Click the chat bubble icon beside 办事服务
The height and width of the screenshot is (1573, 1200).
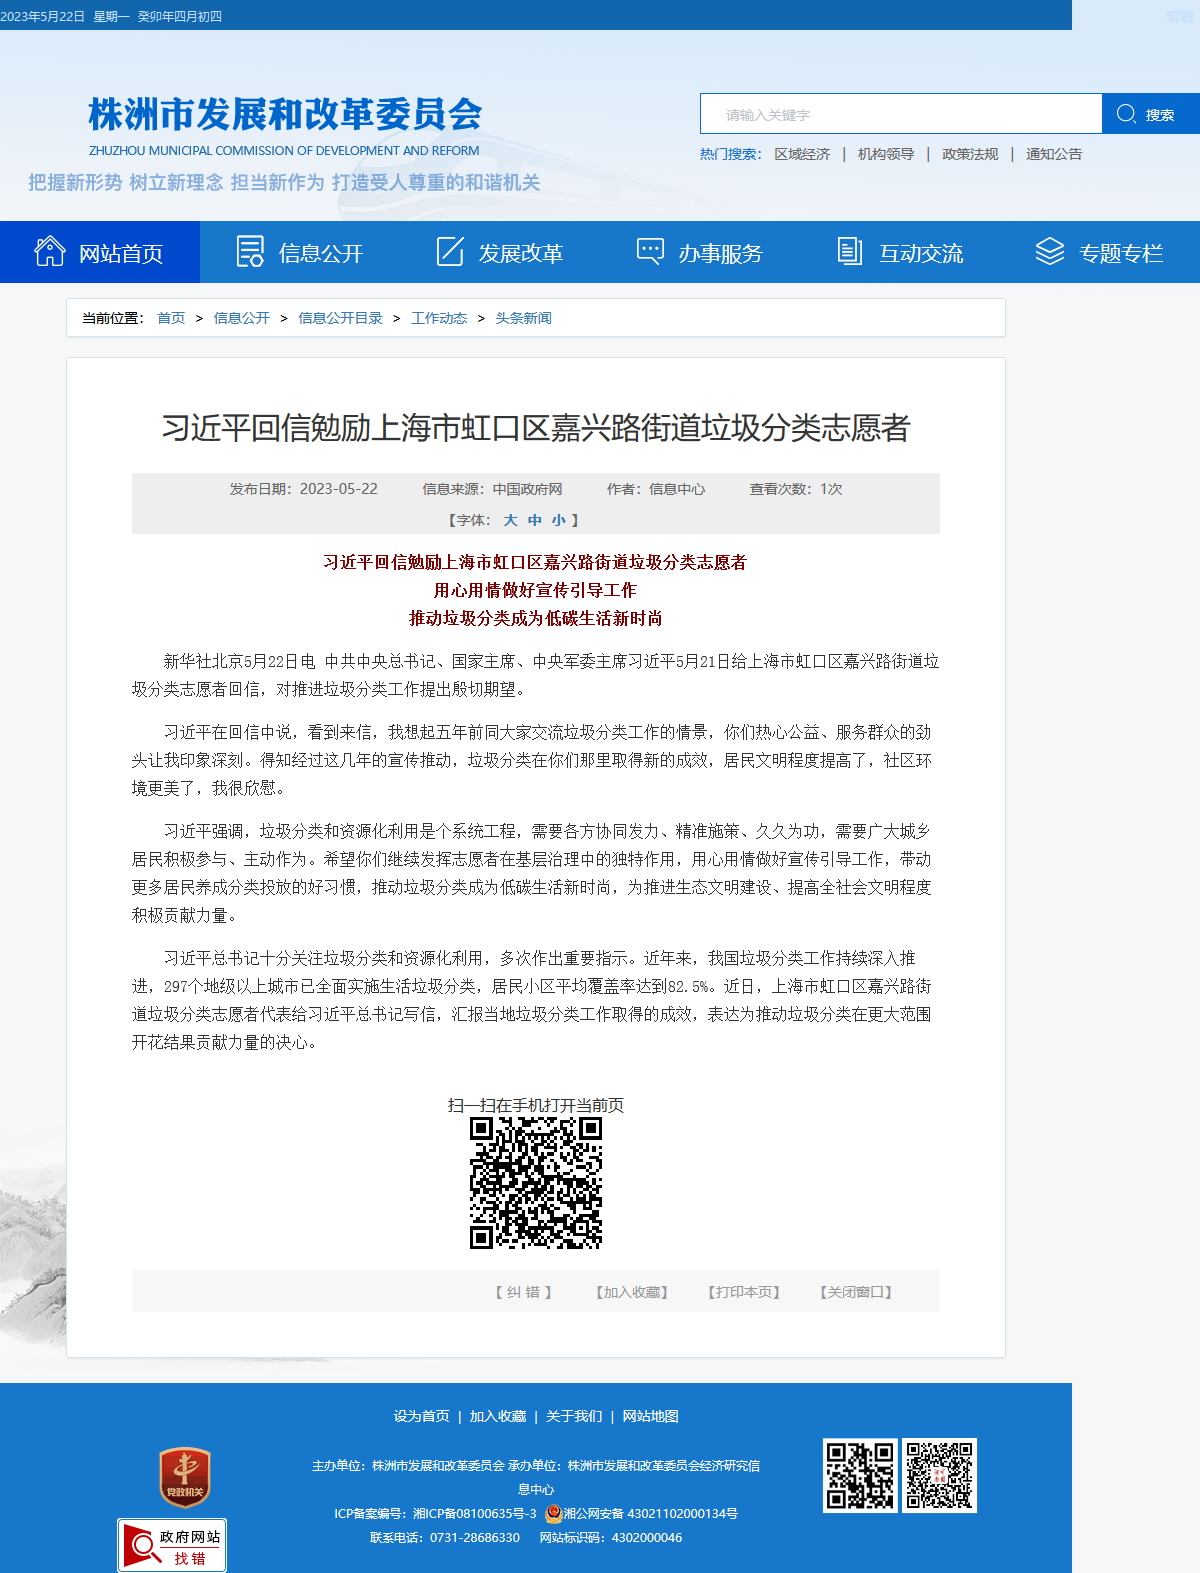tap(650, 251)
